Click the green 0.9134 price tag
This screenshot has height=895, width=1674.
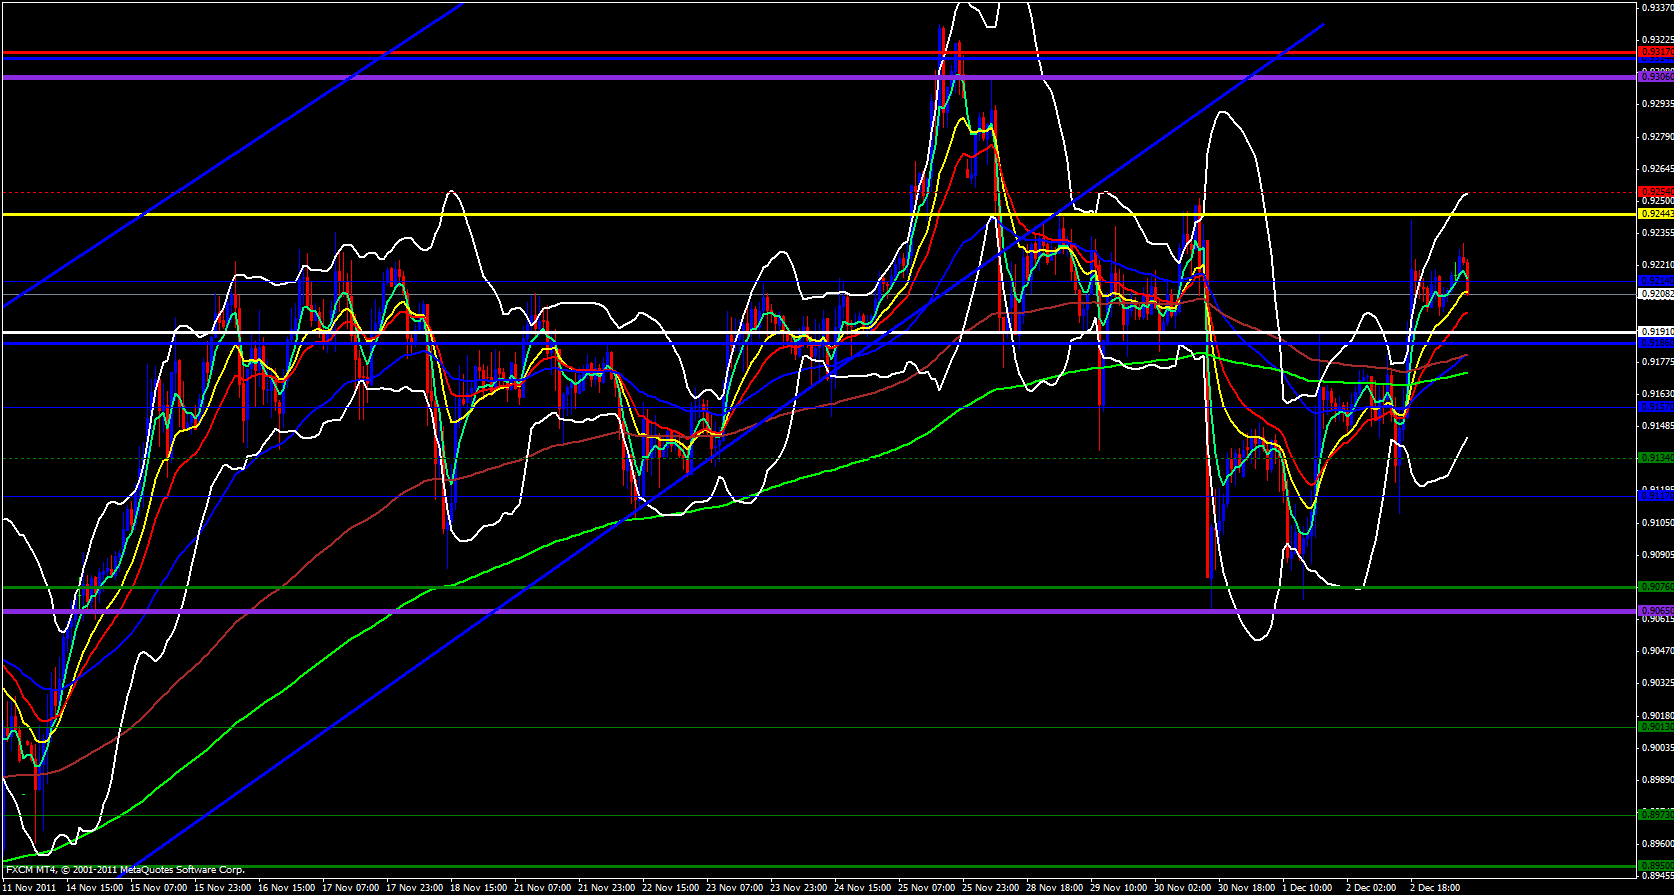tap(1655, 458)
